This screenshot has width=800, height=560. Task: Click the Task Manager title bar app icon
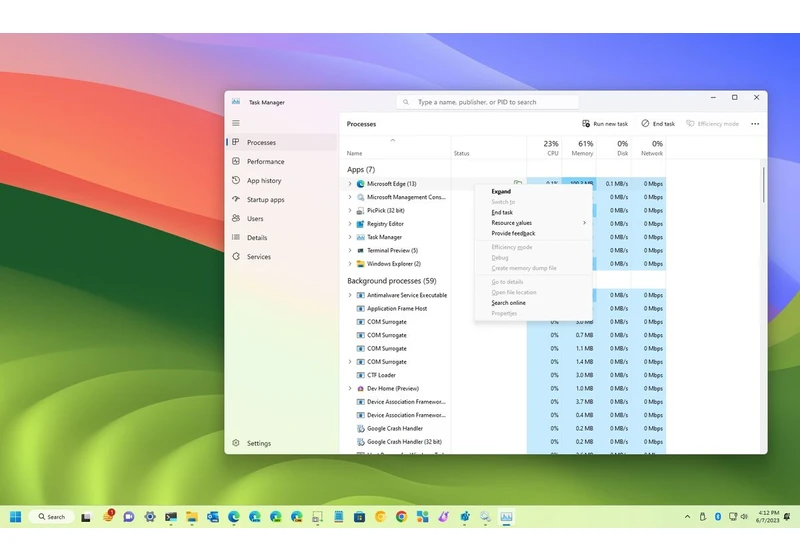coord(236,101)
